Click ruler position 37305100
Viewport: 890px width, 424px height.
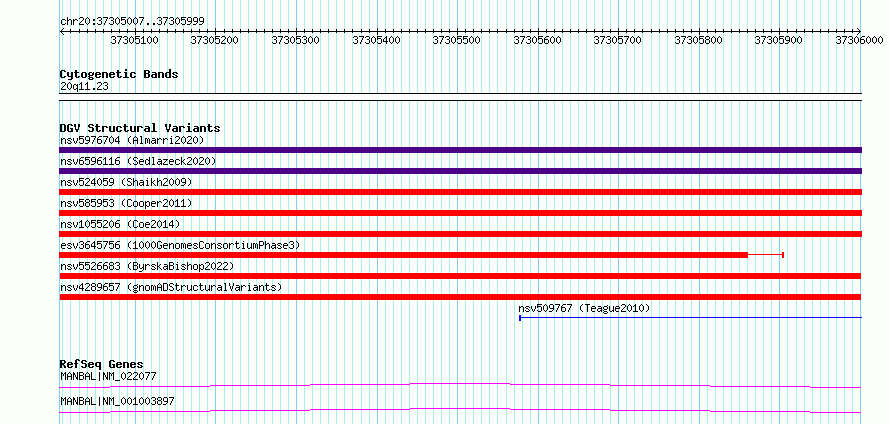[135, 40]
